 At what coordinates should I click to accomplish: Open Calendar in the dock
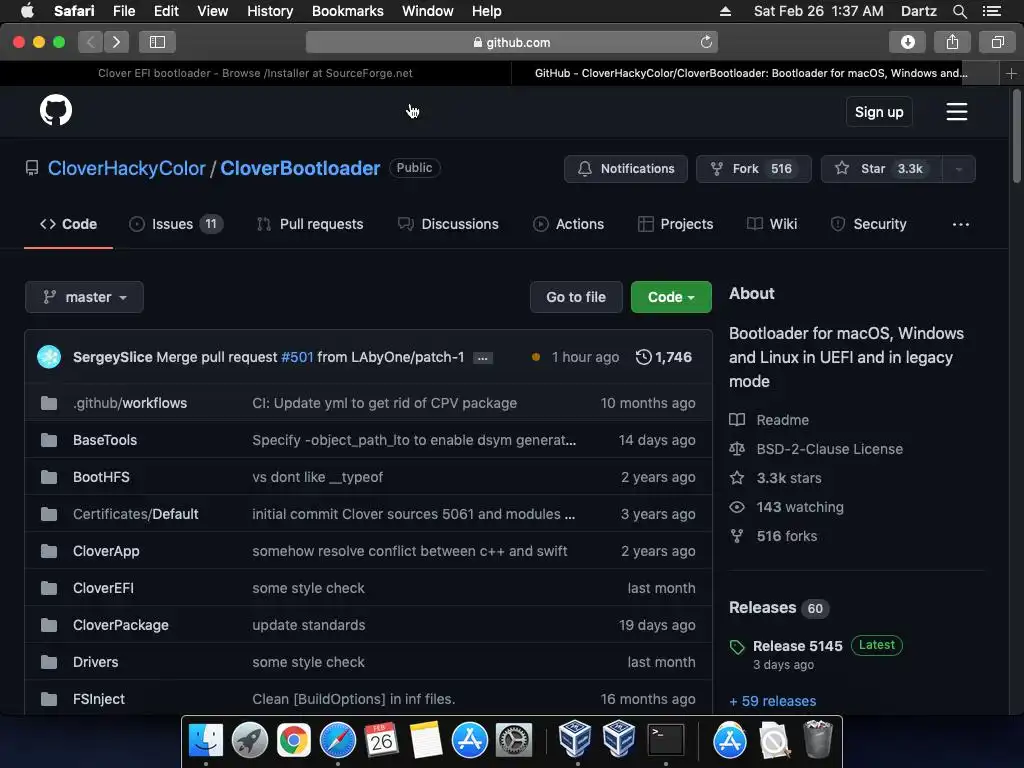point(381,741)
